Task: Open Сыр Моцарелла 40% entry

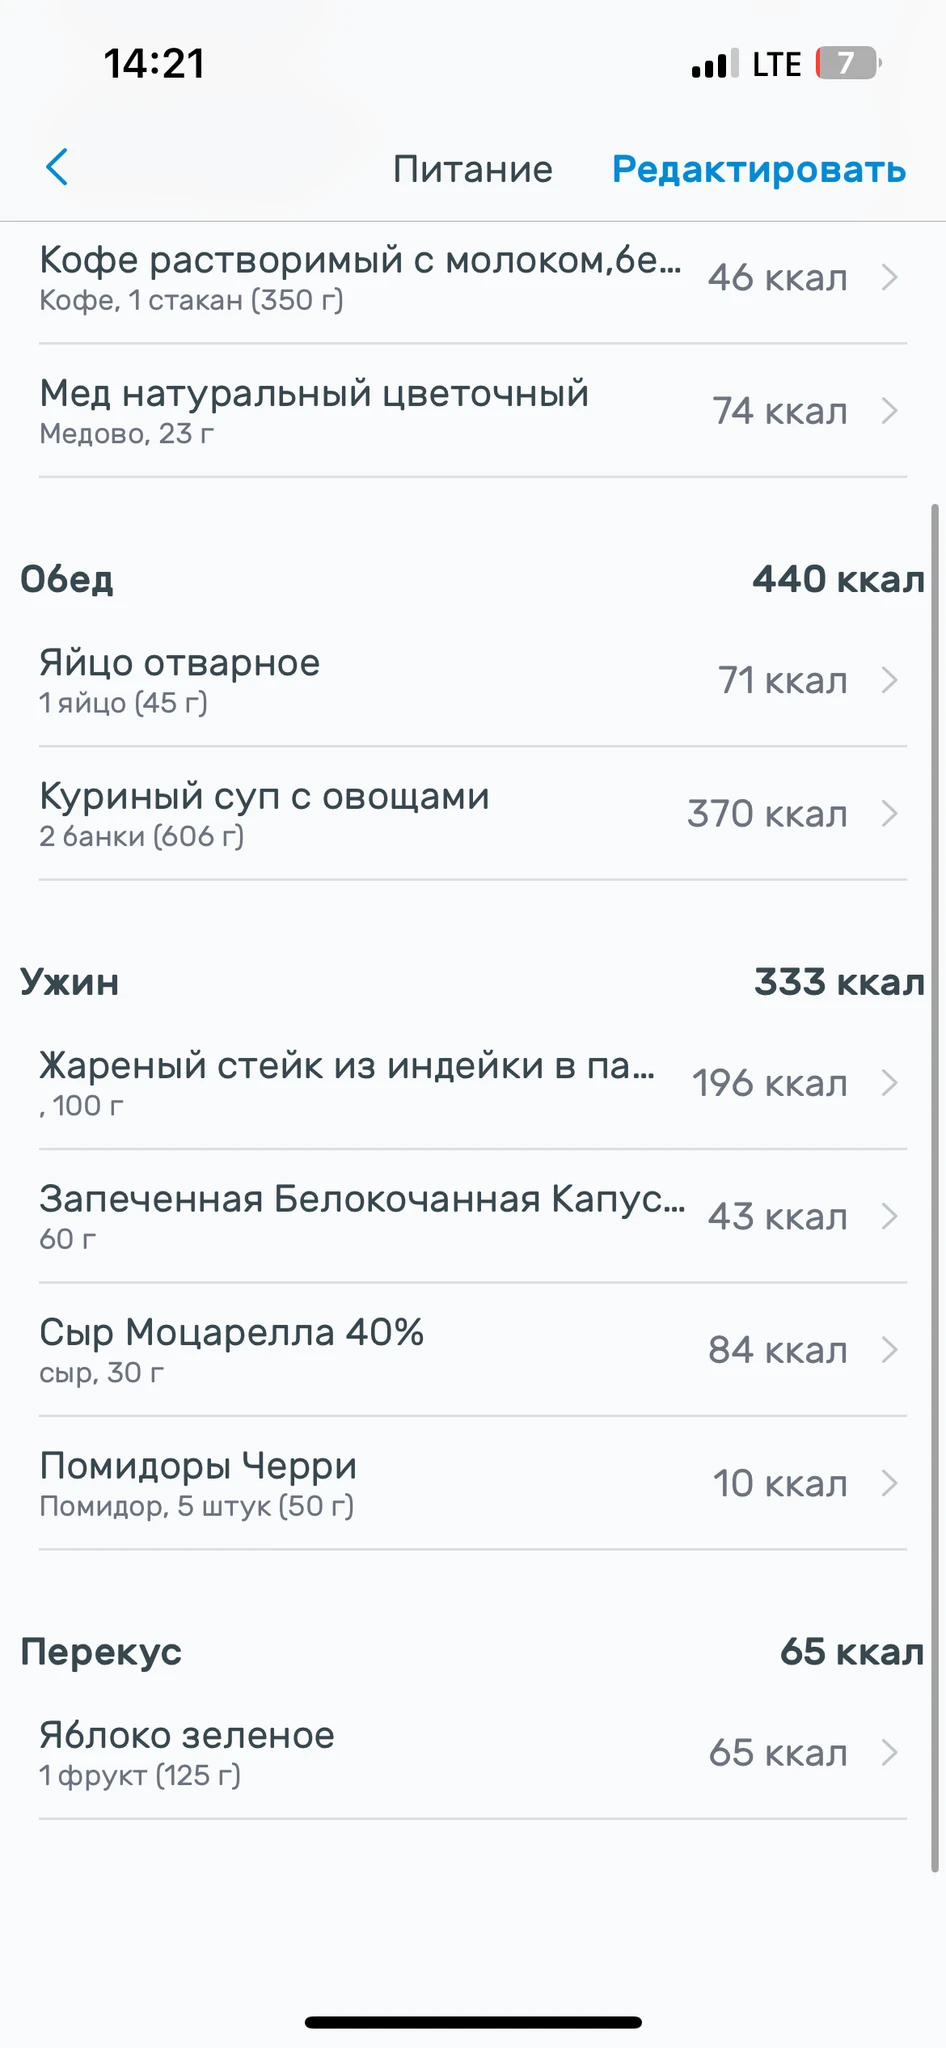Action: [x=232, y=1350]
